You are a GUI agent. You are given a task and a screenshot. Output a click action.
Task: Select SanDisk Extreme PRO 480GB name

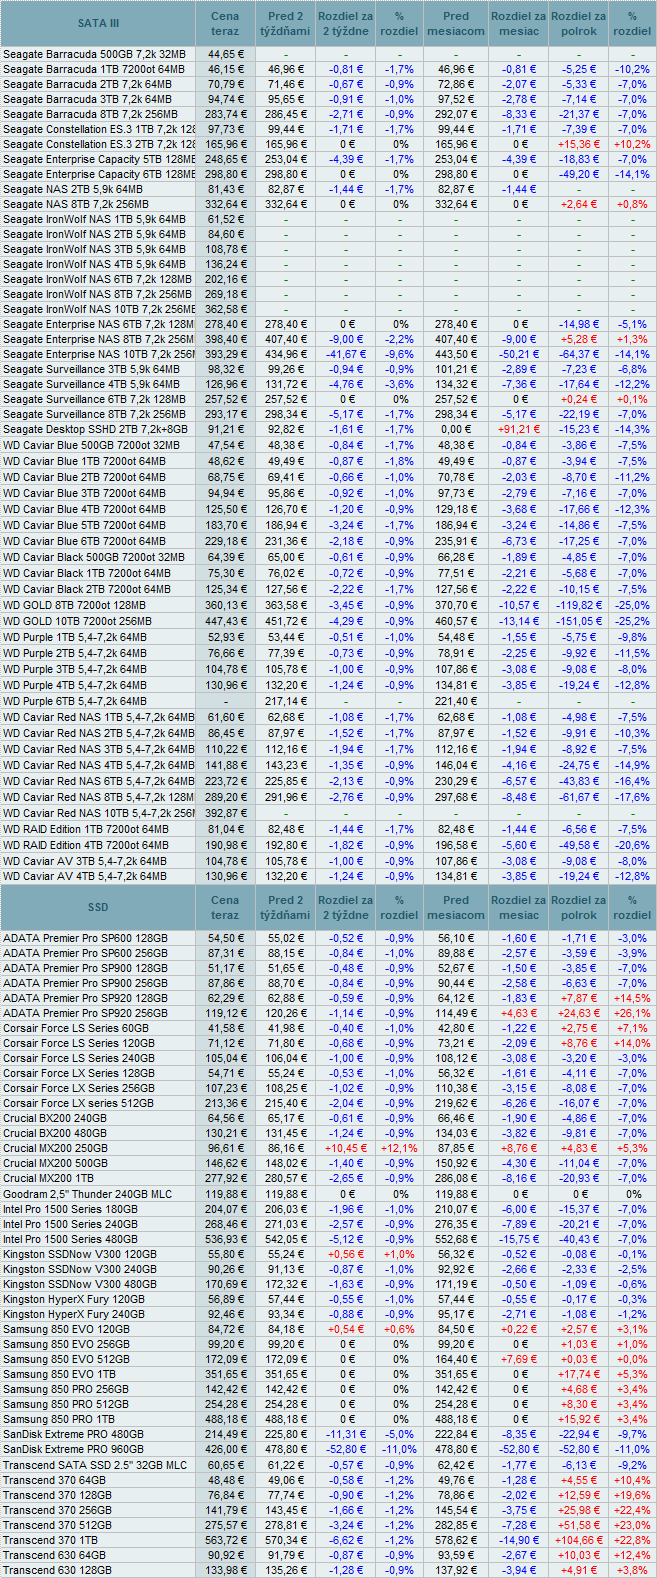click(x=73, y=1433)
